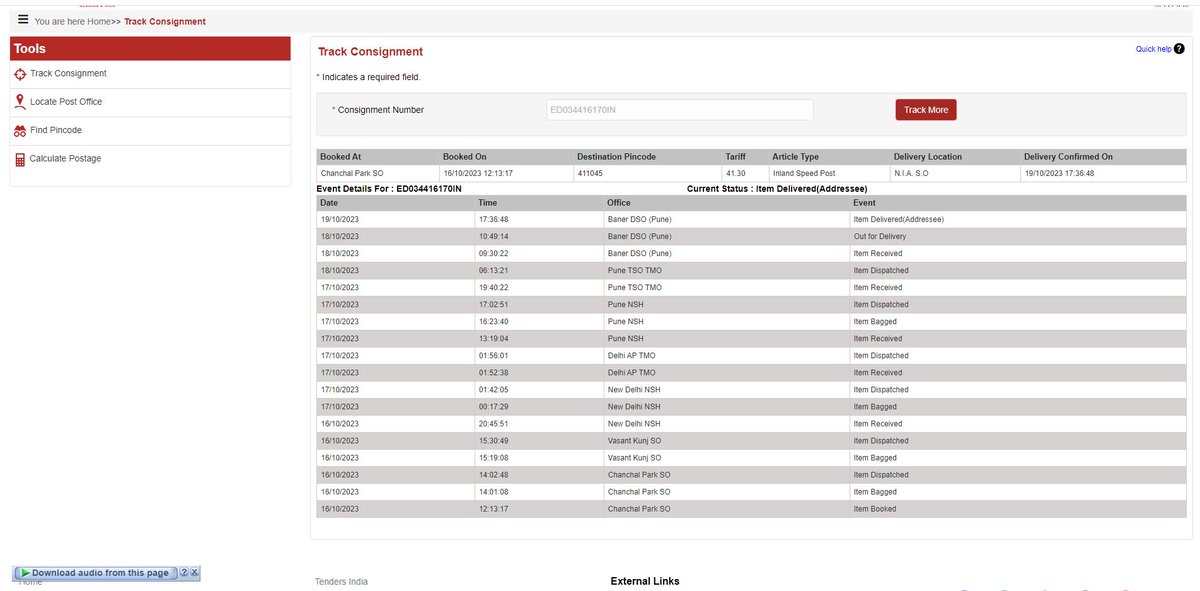1200x591 pixels.
Task: Click the Consignment Number input field
Action: pyautogui.click(x=679, y=110)
